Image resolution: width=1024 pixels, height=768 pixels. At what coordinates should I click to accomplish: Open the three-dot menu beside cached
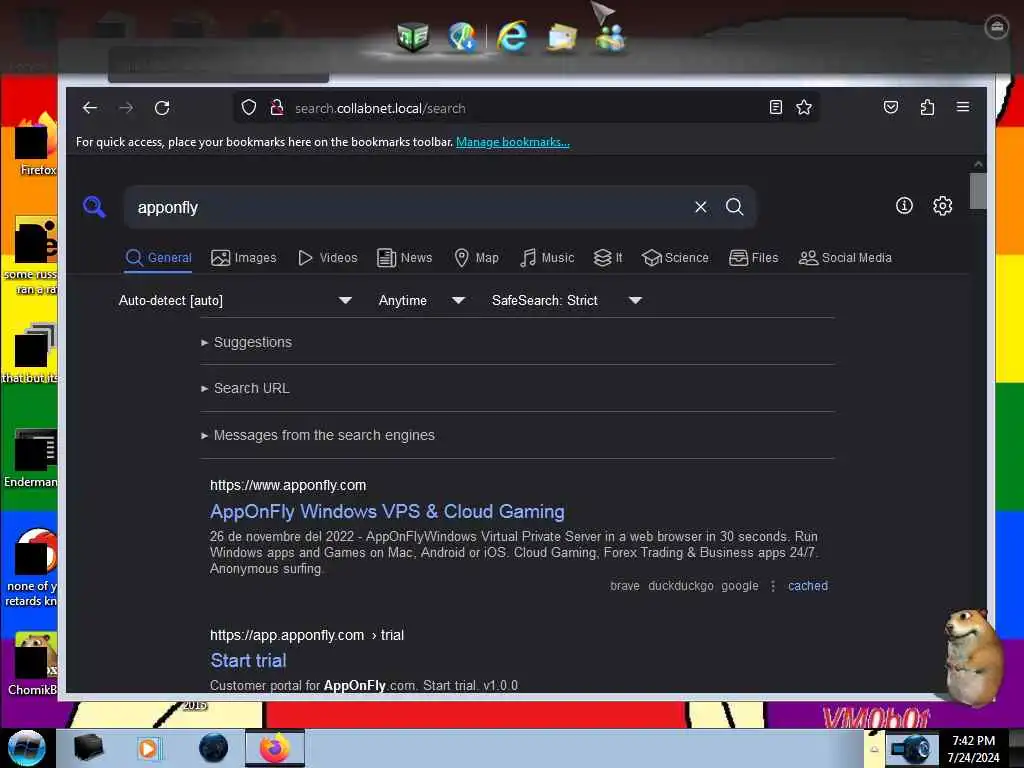773,586
